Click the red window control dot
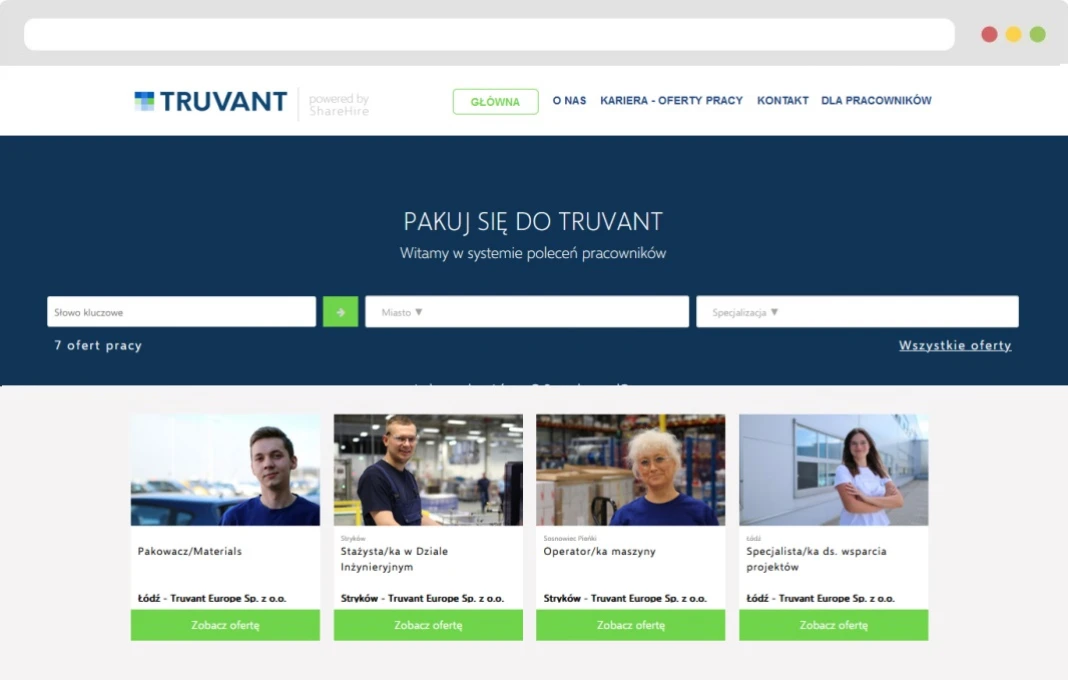This screenshot has height=680, width=1068. pos(989,34)
